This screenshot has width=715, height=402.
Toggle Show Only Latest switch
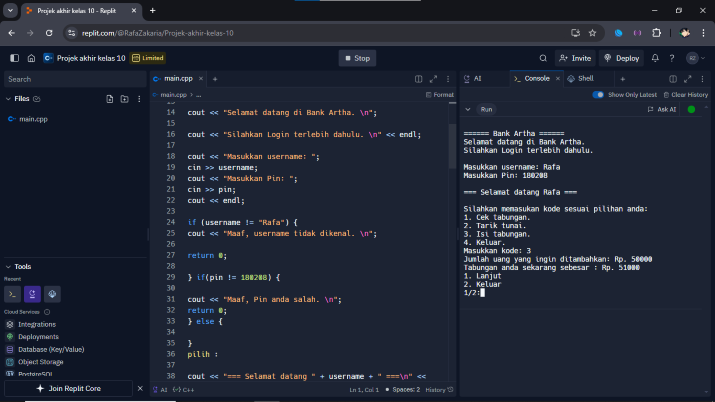point(599,95)
